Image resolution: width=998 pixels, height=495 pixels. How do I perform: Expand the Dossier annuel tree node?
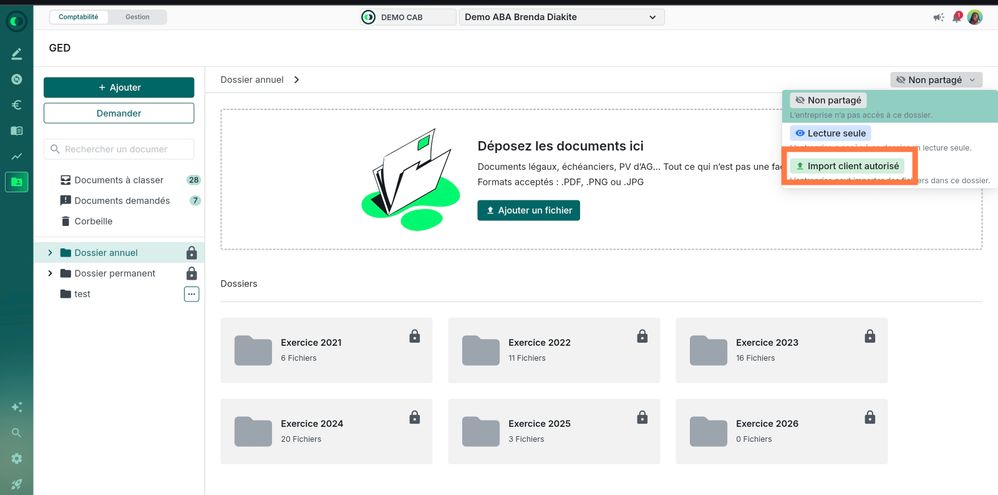point(50,253)
